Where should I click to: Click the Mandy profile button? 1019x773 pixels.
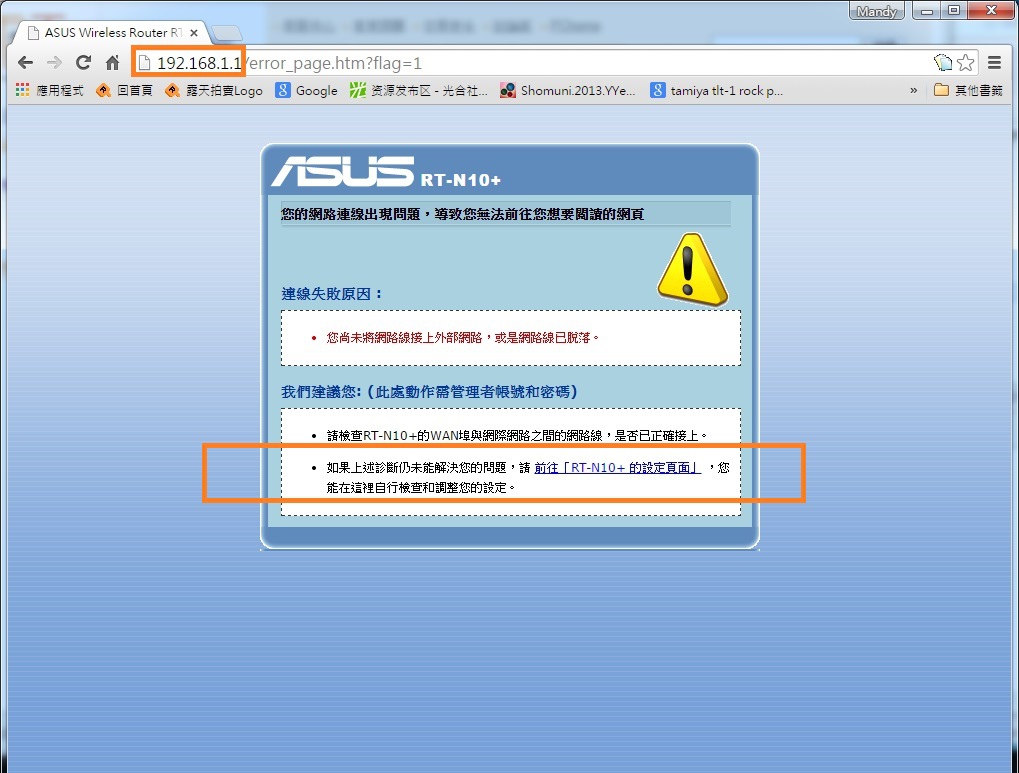876,11
